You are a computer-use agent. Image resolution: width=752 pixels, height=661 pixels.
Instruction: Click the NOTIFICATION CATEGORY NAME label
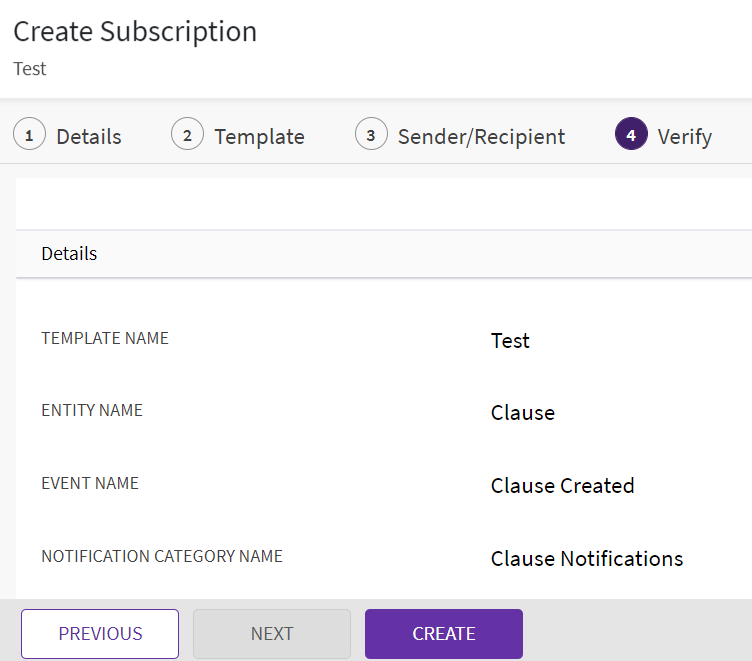click(x=162, y=557)
